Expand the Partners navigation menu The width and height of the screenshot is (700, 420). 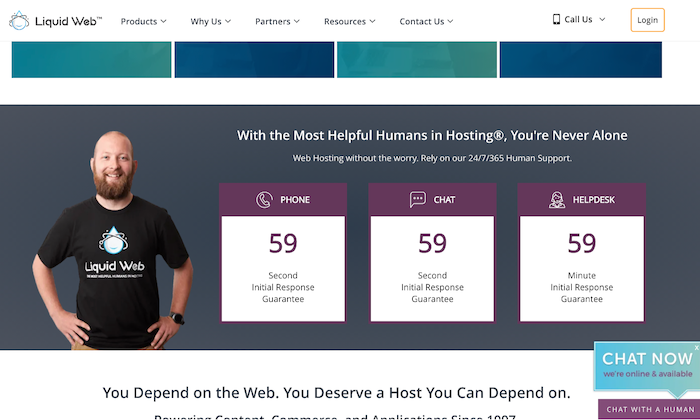[278, 21]
